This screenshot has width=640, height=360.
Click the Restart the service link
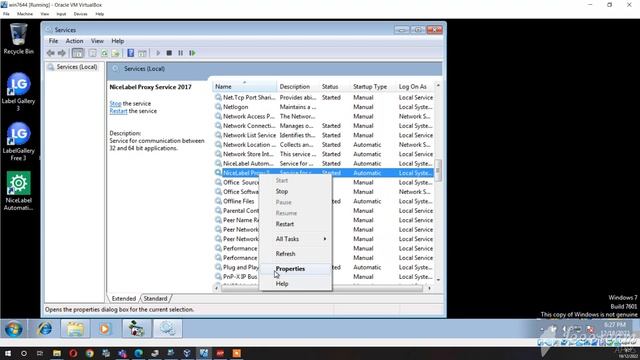[x=118, y=111]
